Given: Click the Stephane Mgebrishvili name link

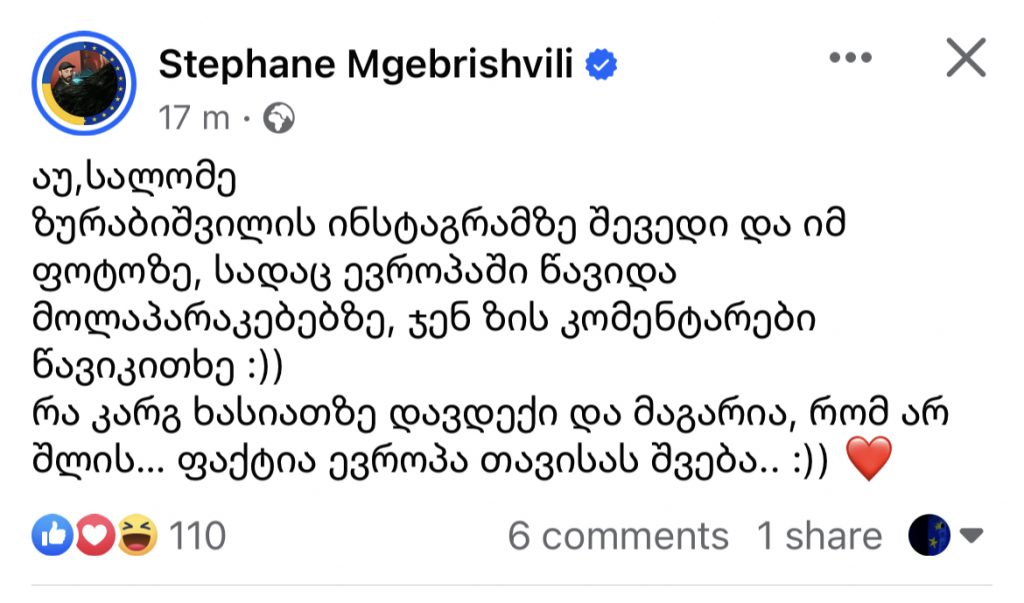Looking at the screenshot, I should (367, 65).
